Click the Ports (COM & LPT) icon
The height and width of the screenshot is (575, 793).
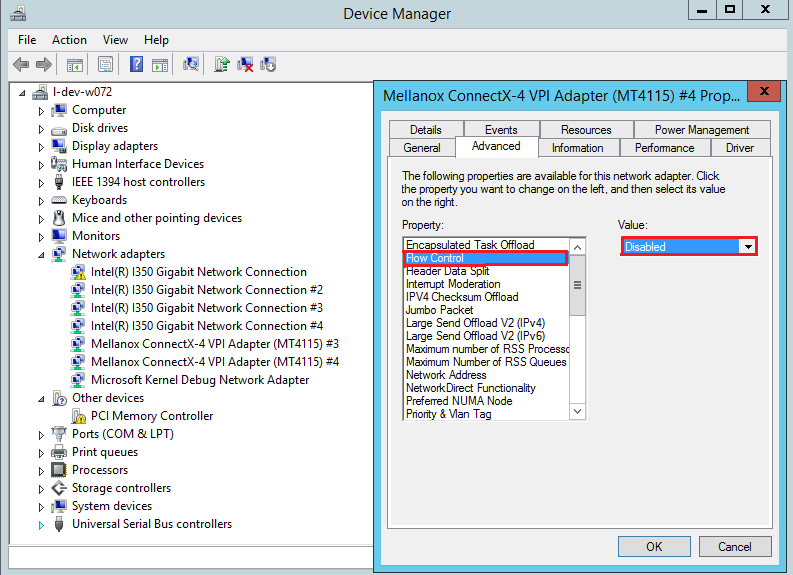(x=59, y=433)
